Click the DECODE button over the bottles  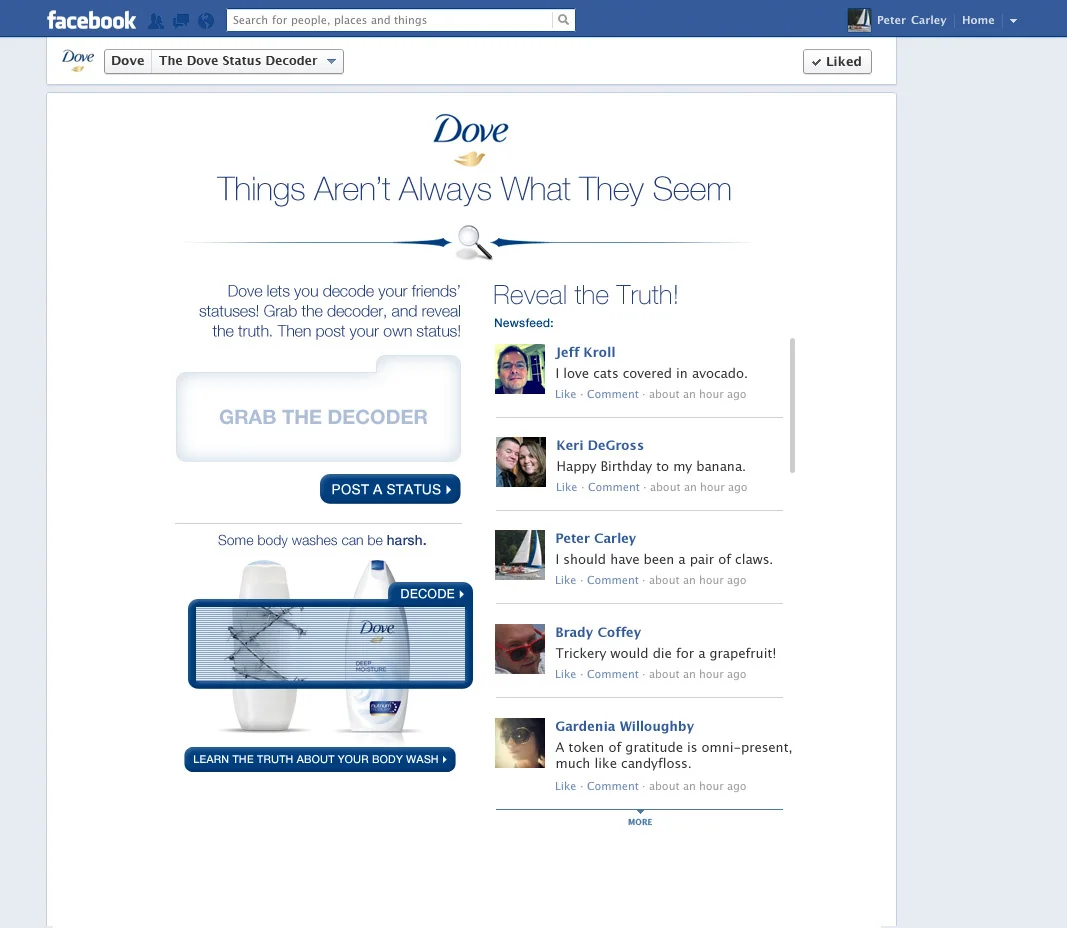pyautogui.click(x=431, y=593)
